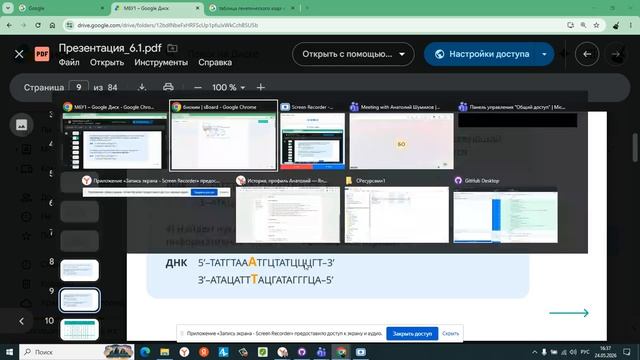640x360 pixels.
Task: Switch to Панель управления Общий доступ window
Action: click(518, 115)
